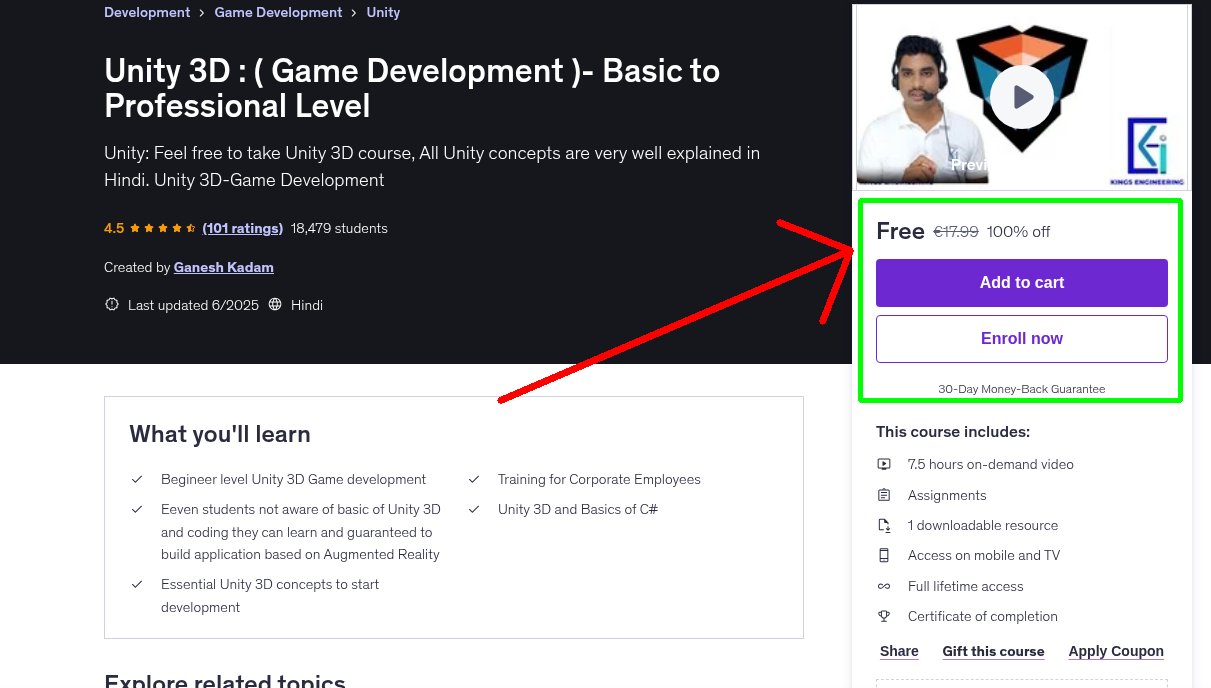Click the downloadable resource icon
Screen dimensions: 1211x688
(x=884, y=525)
